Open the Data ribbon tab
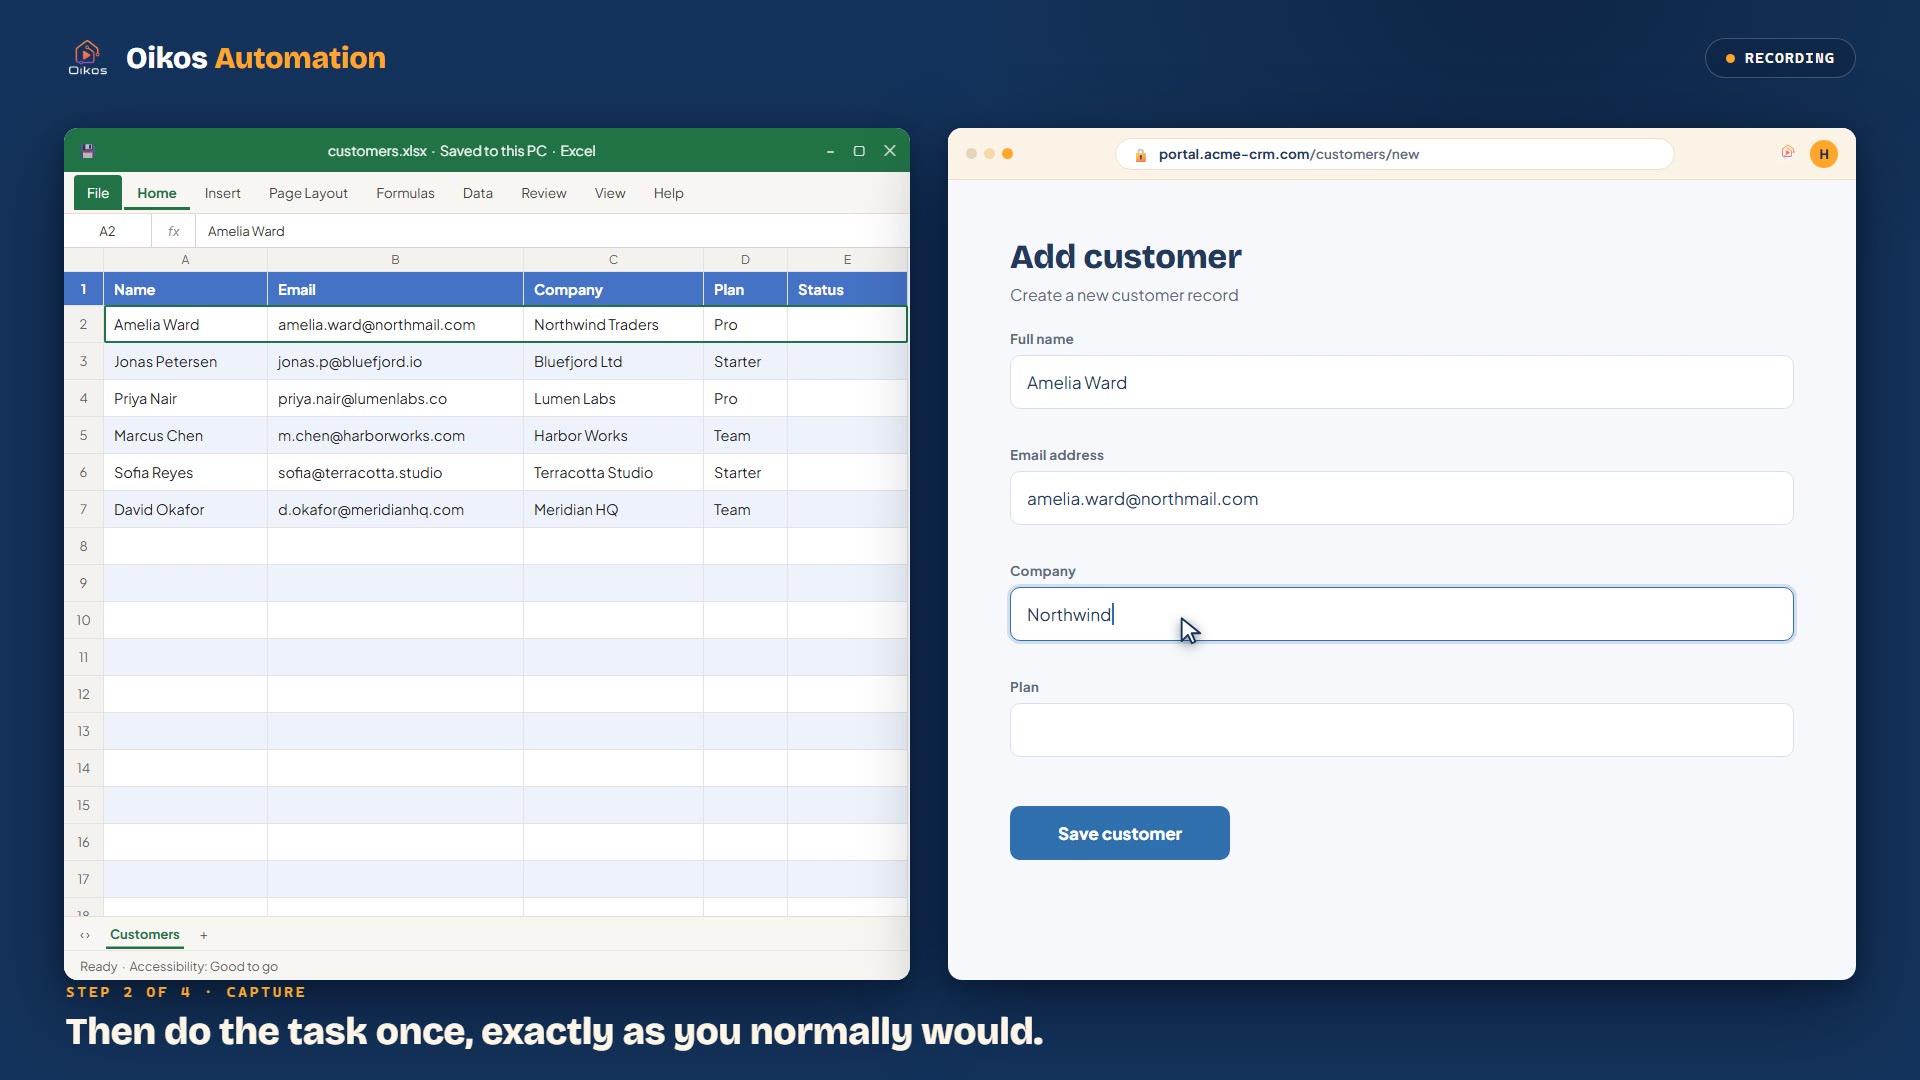1920x1080 pixels. 477,193
